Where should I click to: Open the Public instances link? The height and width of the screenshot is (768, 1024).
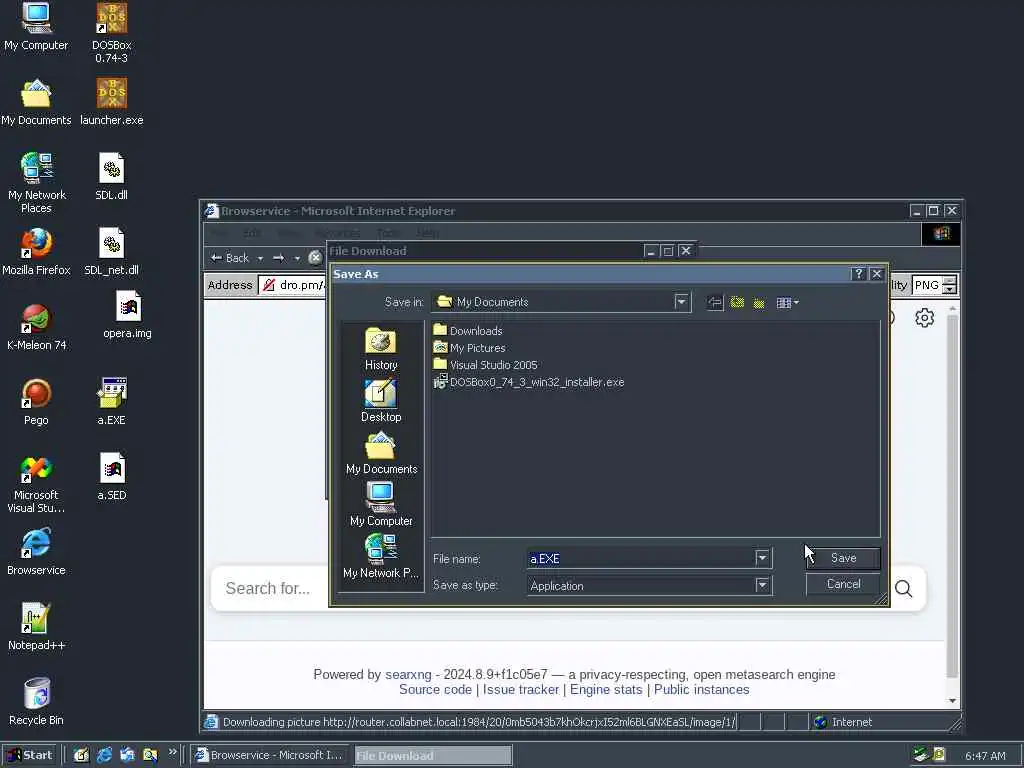click(x=701, y=690)
